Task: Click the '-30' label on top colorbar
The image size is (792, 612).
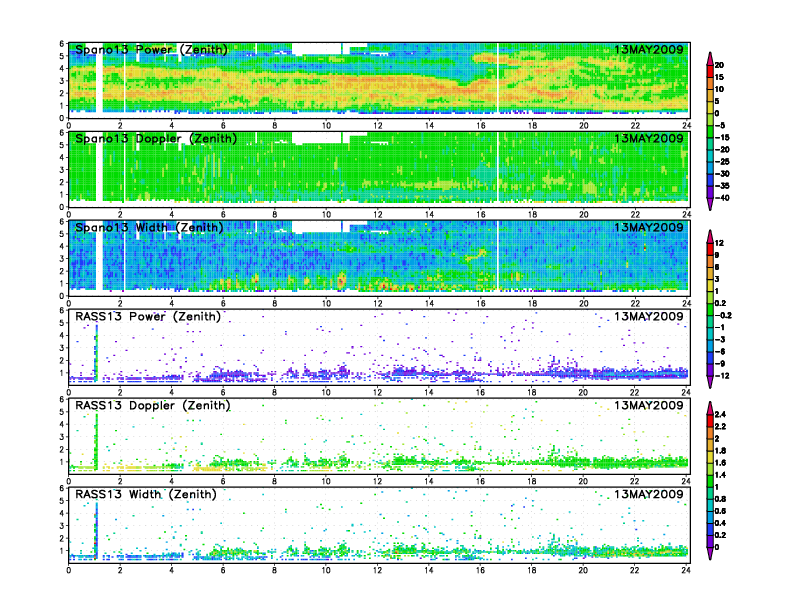Action: coord(722,174)
